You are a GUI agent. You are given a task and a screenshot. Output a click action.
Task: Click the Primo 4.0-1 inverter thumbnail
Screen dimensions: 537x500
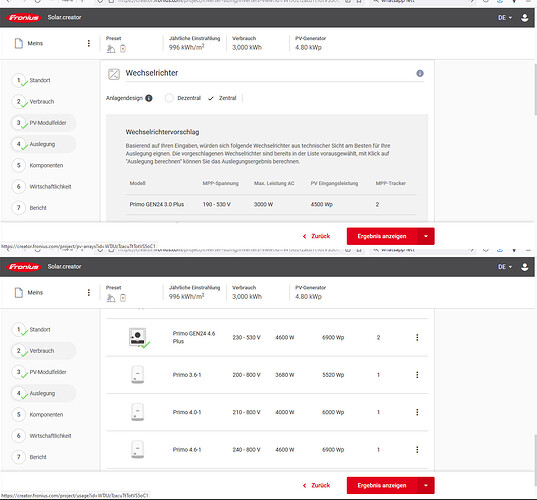[x=138, y=412]
